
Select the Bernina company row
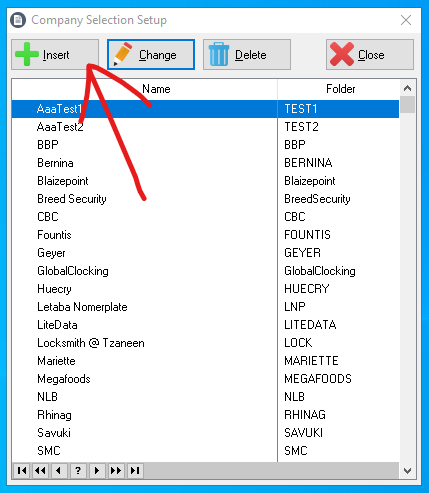tap(205, 163)
